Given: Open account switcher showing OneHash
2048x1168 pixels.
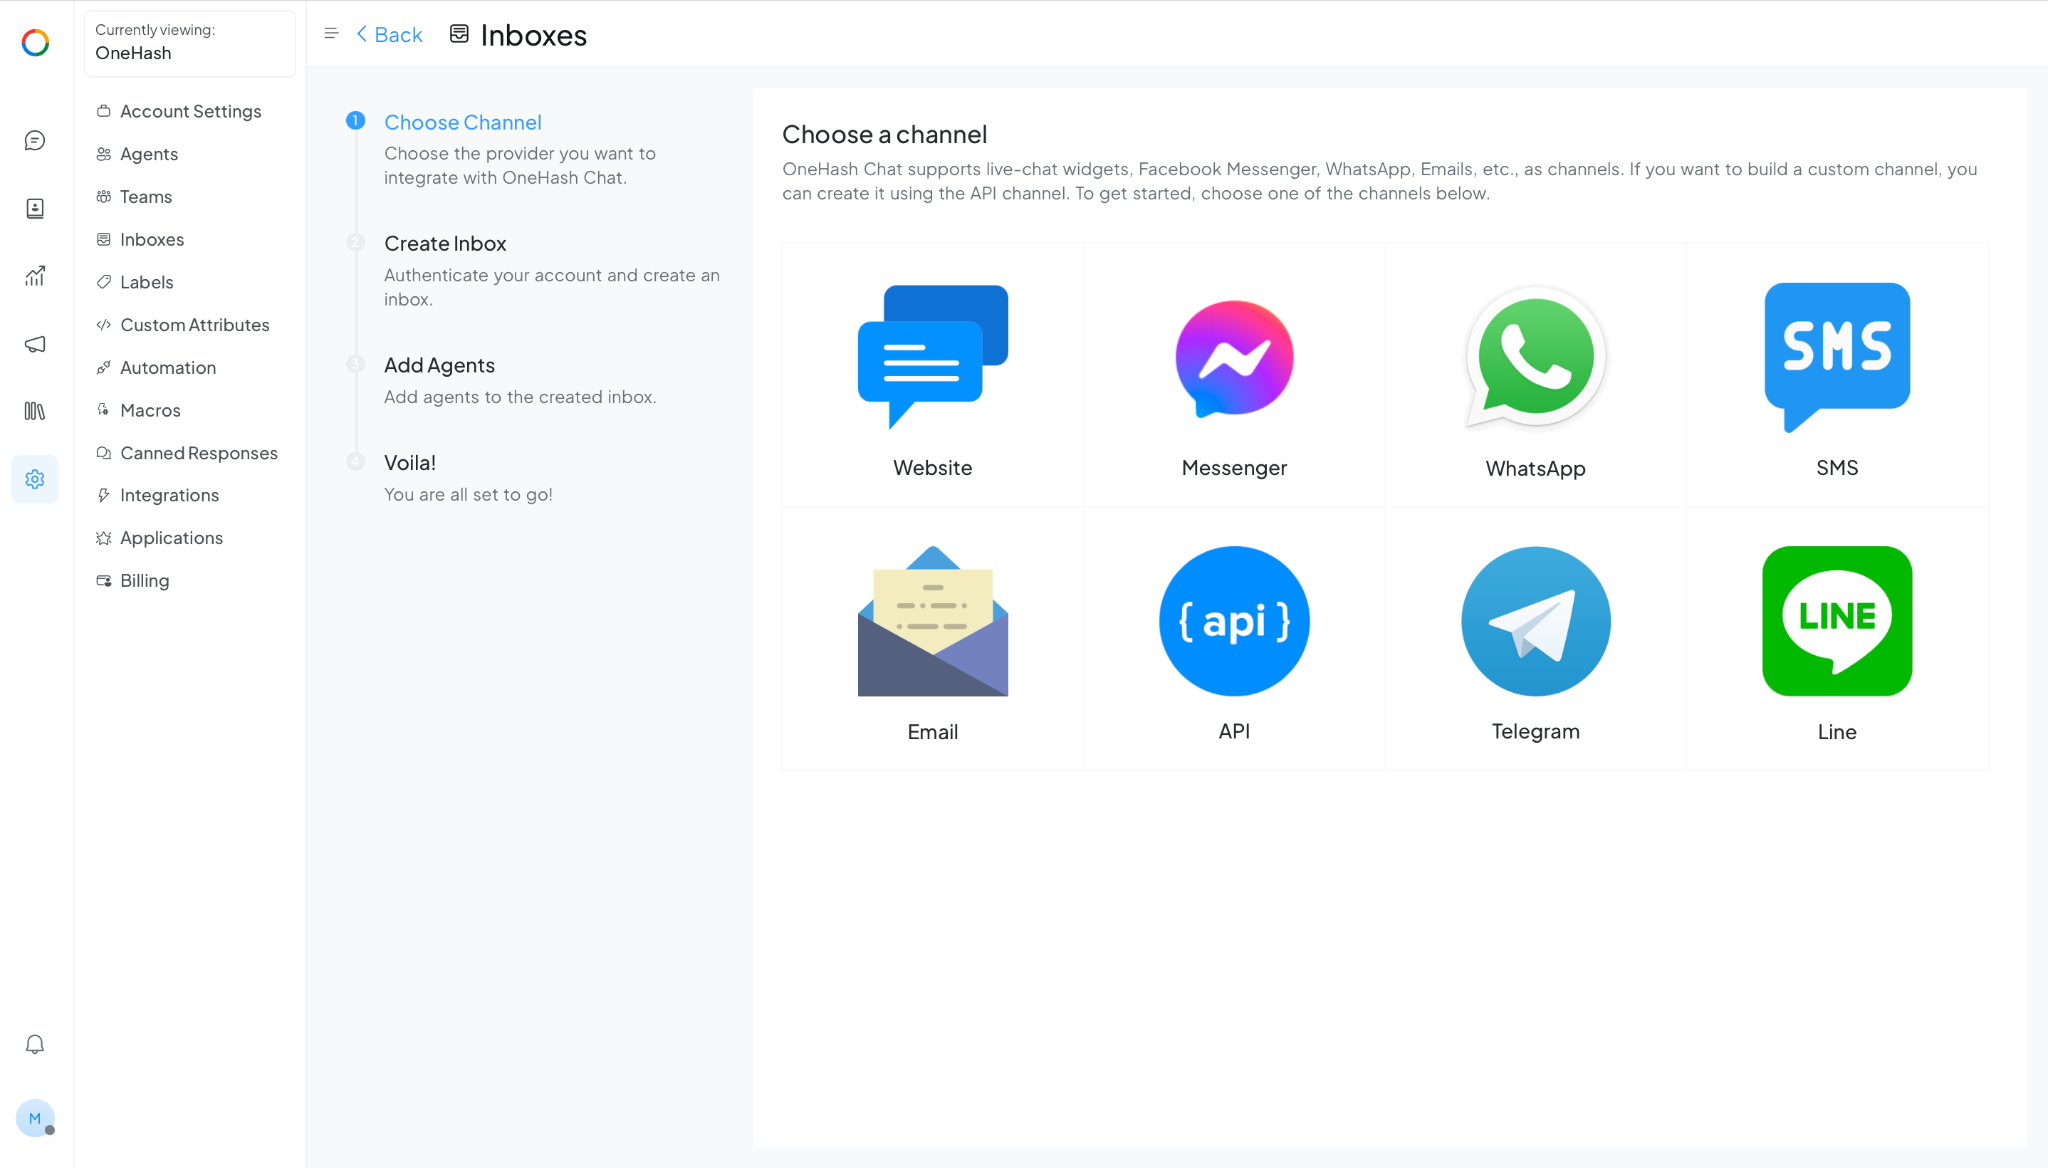Looking at the screenshot, I should click(x=189, y=43).
